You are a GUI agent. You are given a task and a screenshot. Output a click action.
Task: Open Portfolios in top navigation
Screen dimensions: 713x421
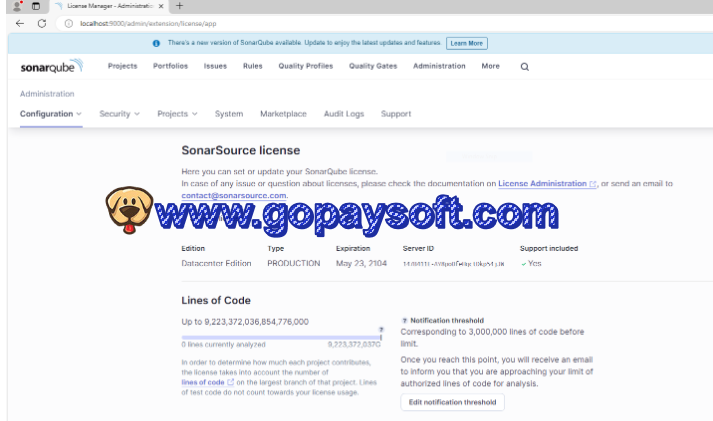coord(171,66)
